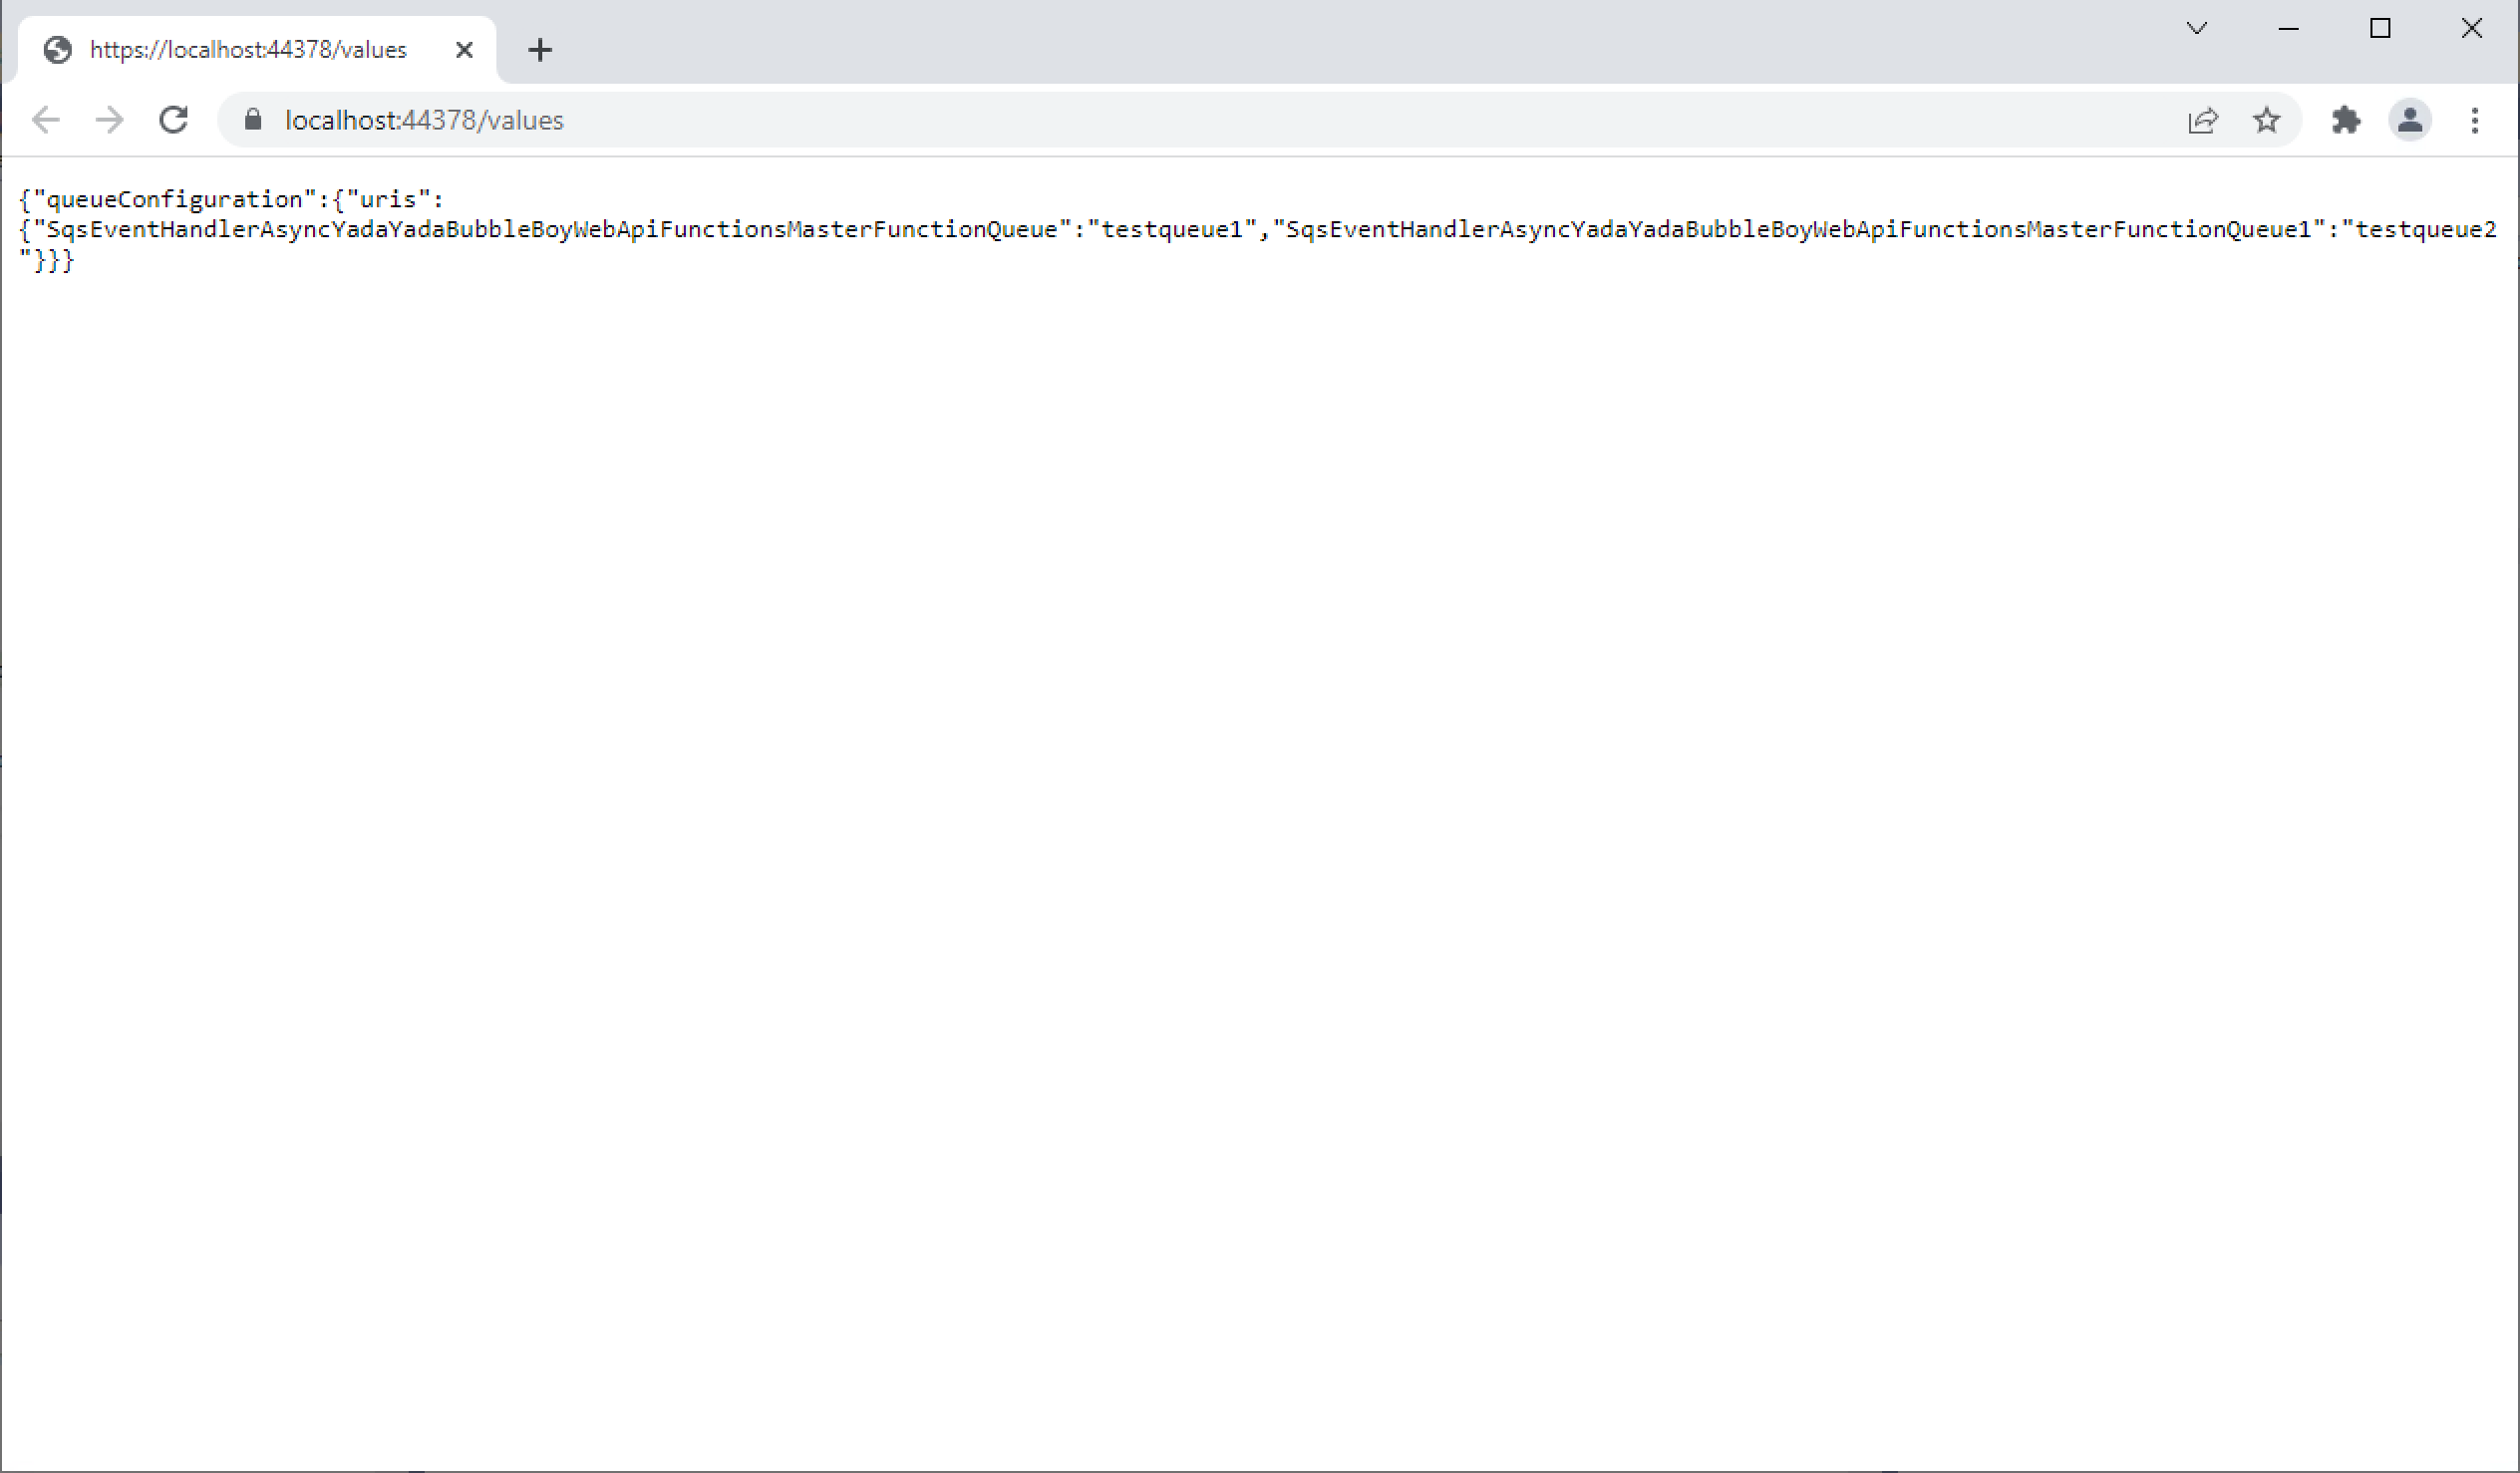
Task: Click the forward navigation arrow
Action: tap(109, 119)
